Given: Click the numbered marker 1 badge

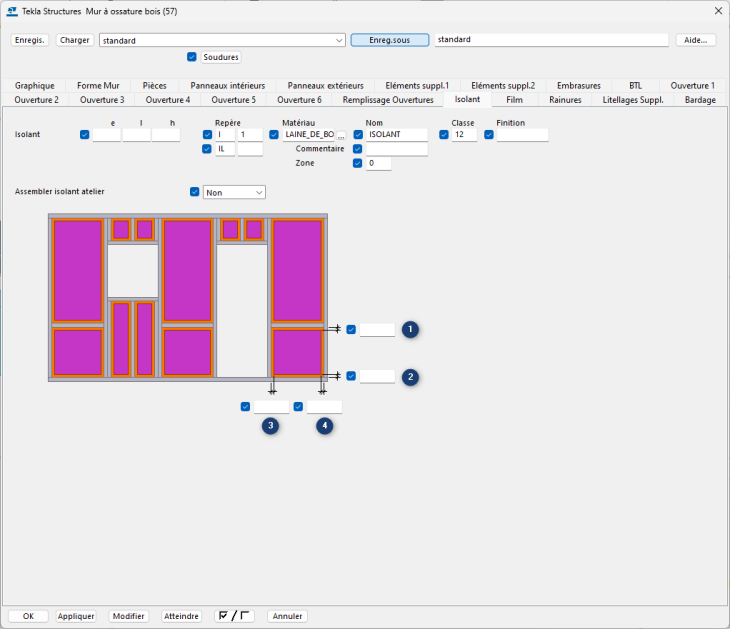Looking at the screenshot, I should [409, 329].
